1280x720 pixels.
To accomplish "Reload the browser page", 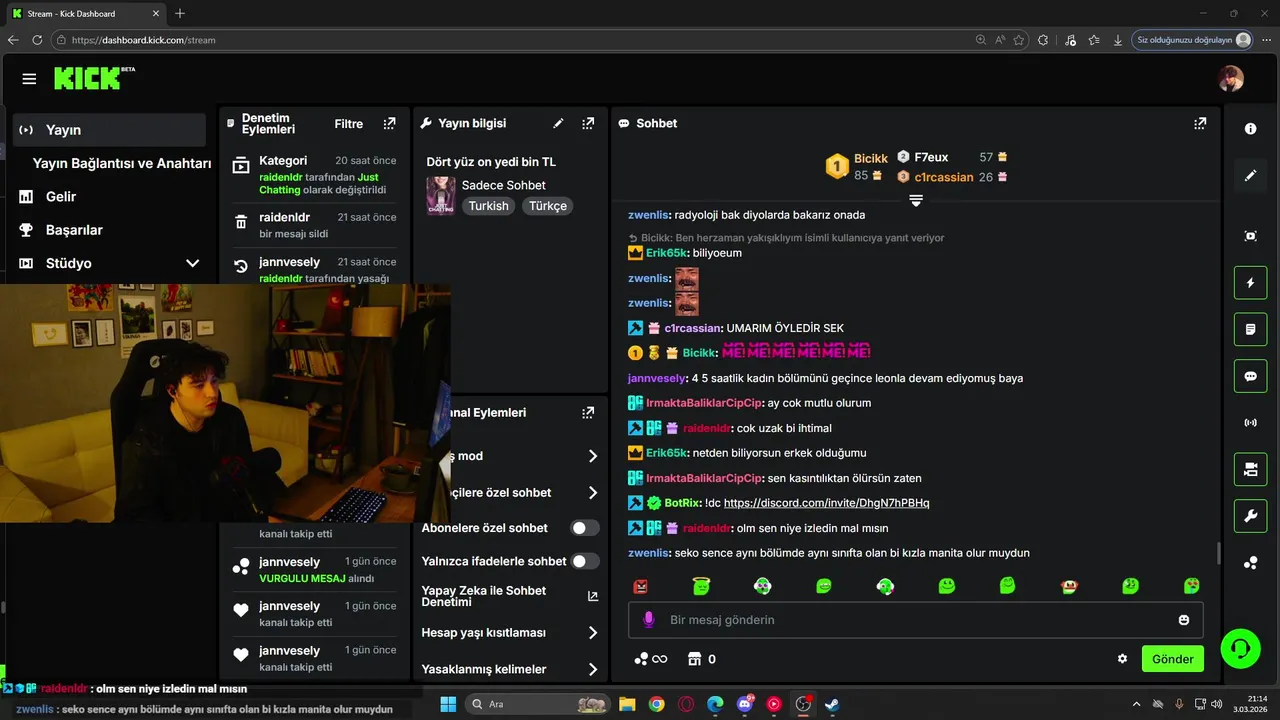I will [37, 40].
